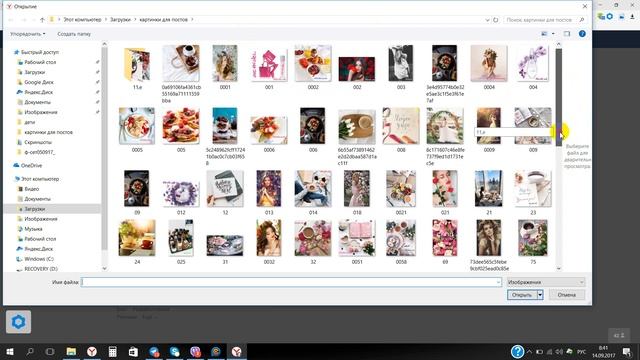Select RECOVERY (D:) drive

(x=41, y=269)
